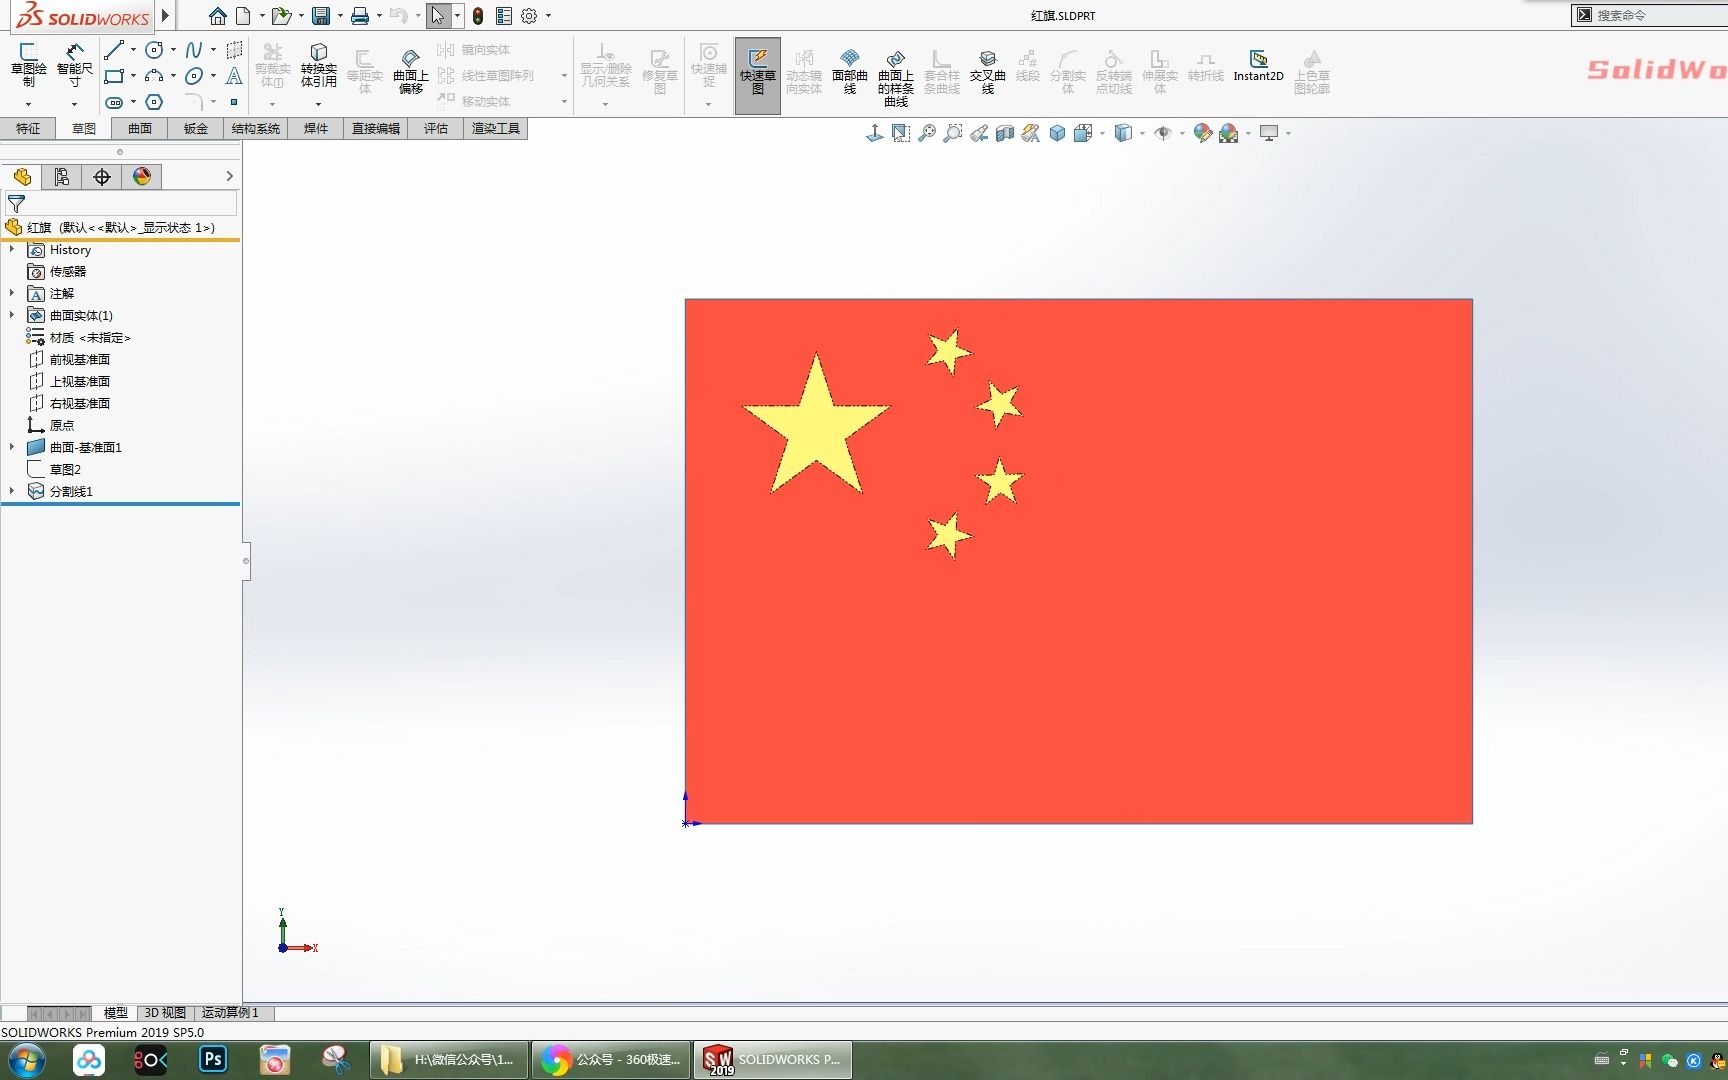The width and height of the screenshot is (1728, 1080).
Task: Expand the SOLIDWORKS menu flyout arrow
Action: coord(166,16)
